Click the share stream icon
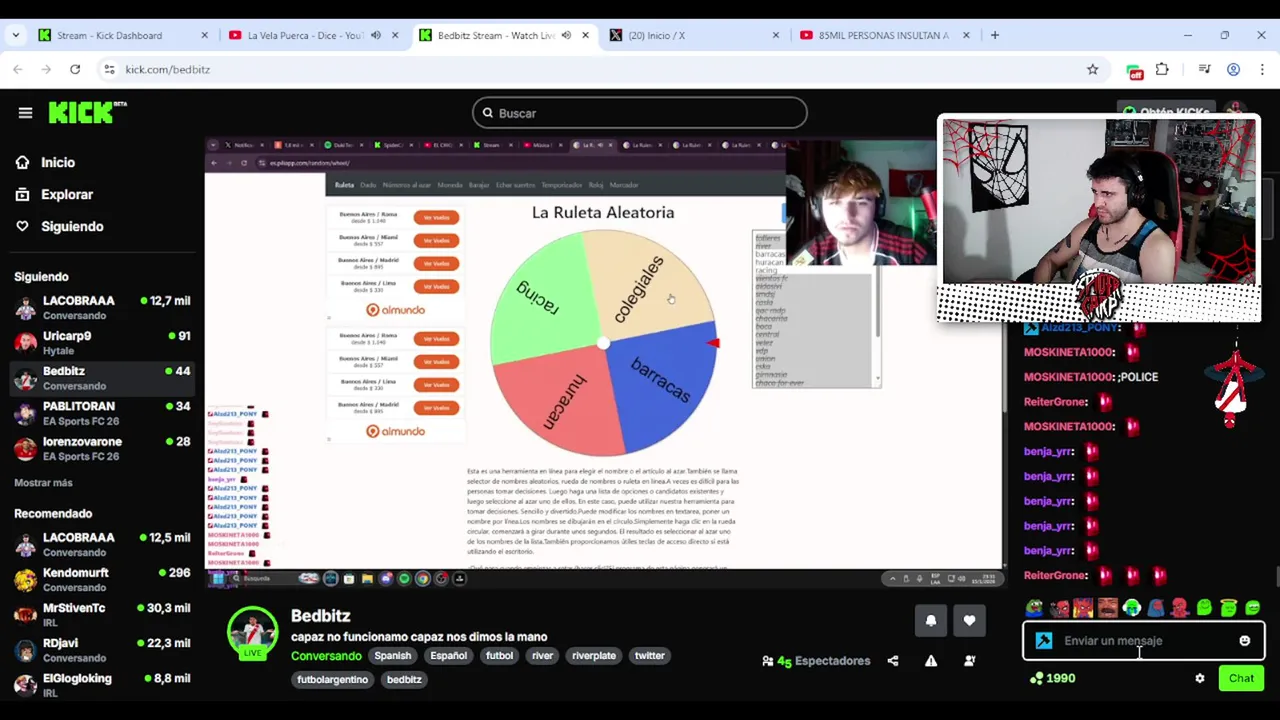Viewport: 1280px width, 720px height. (x=893, y=661)
